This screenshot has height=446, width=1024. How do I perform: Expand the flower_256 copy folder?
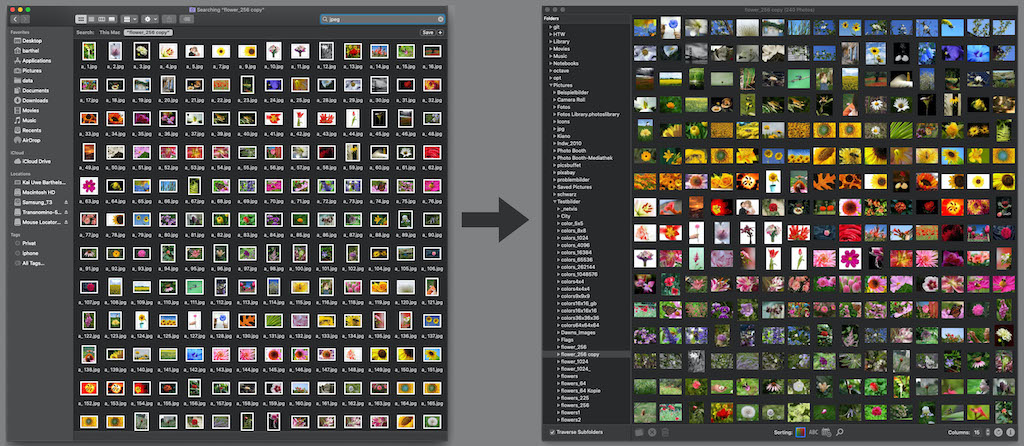[559, 355]
